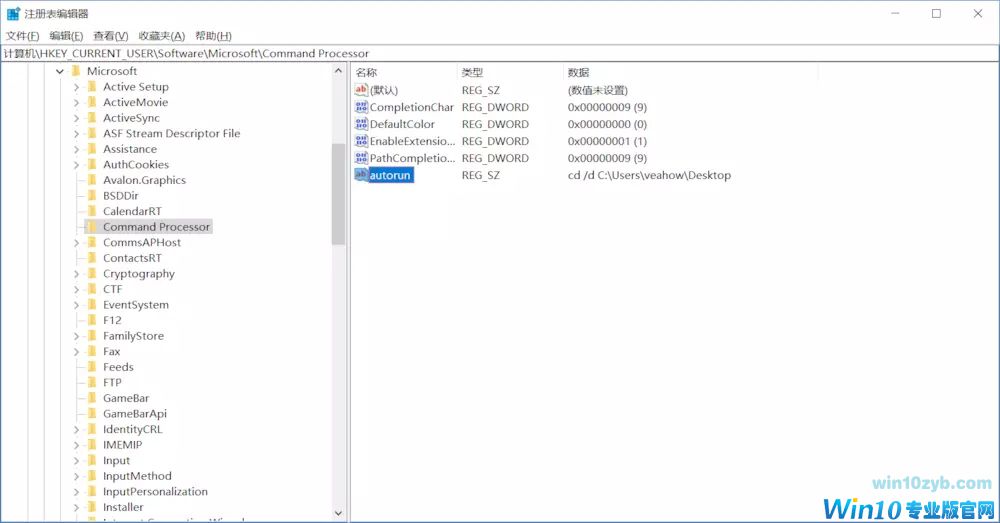
Task: Expand the Active Setup key
Action: pos(76,87)
